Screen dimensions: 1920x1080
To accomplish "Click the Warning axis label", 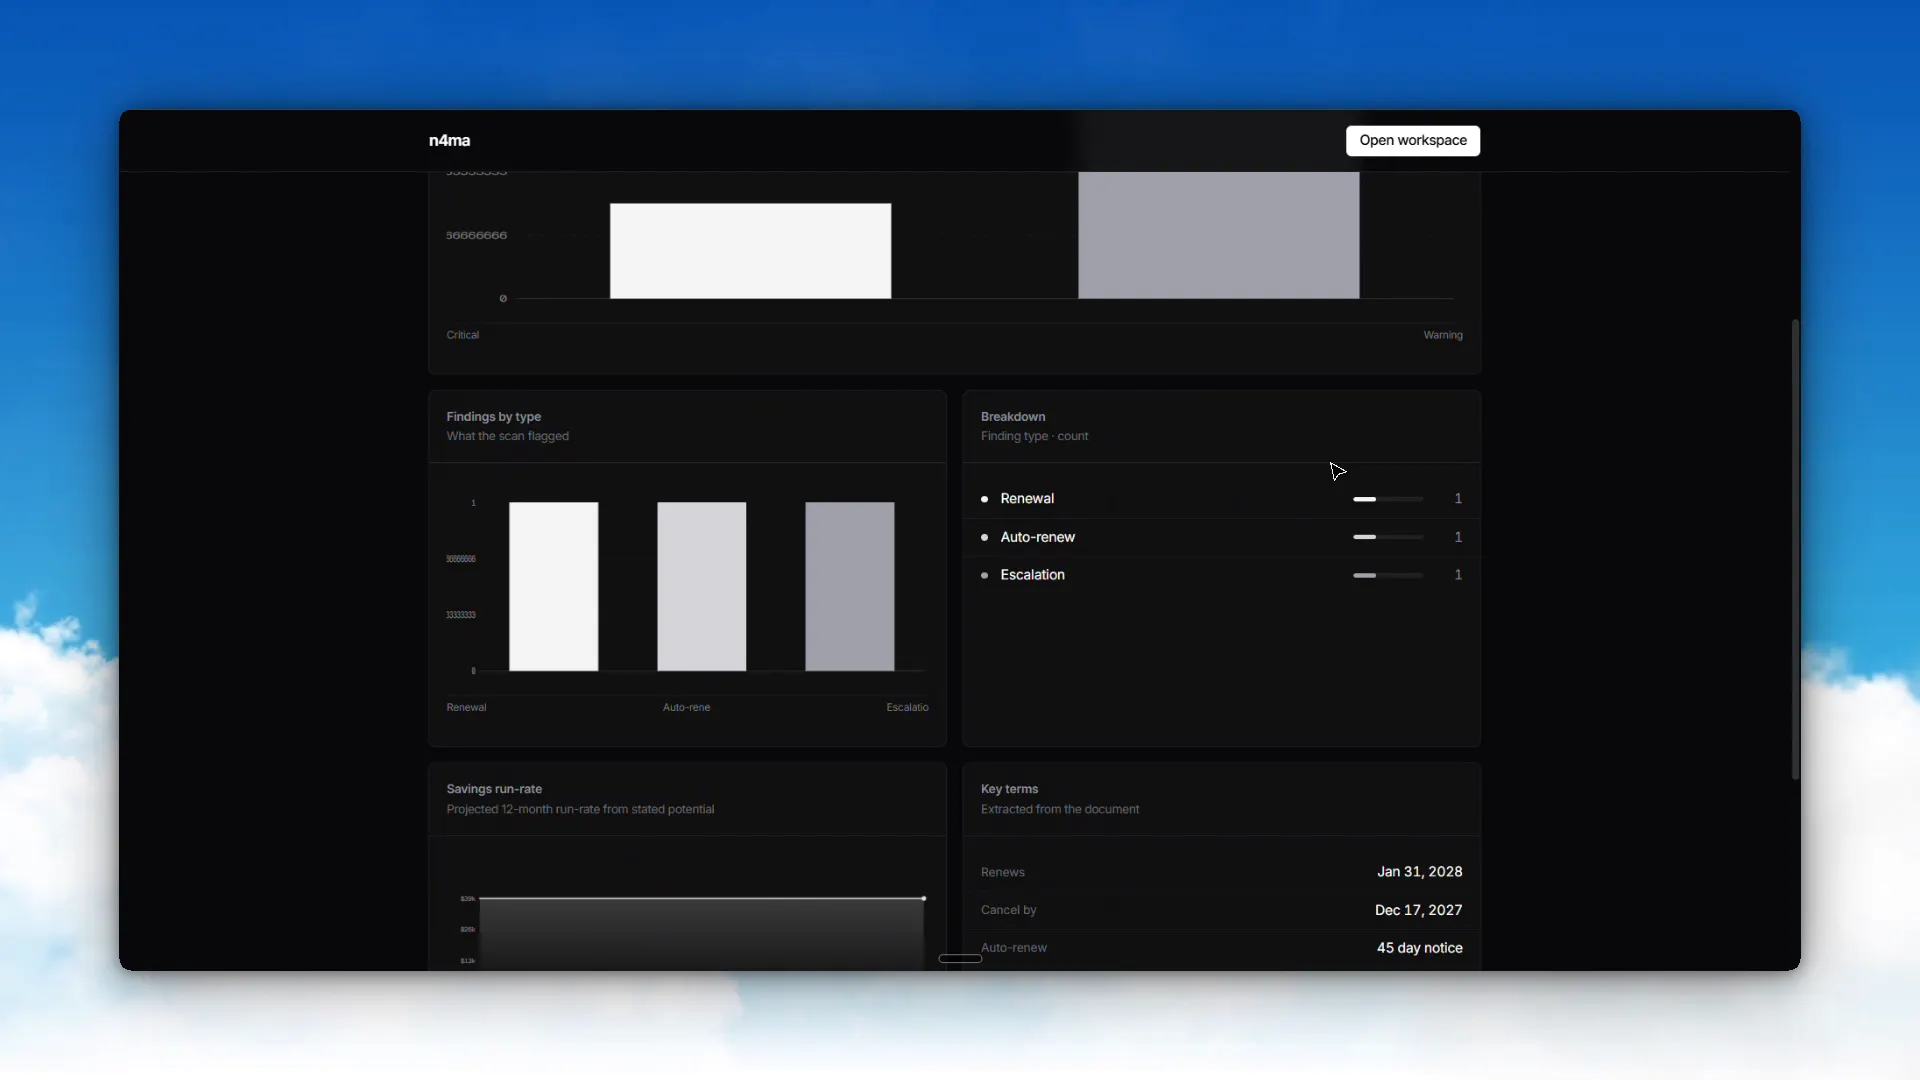I will click(1443, 335).
